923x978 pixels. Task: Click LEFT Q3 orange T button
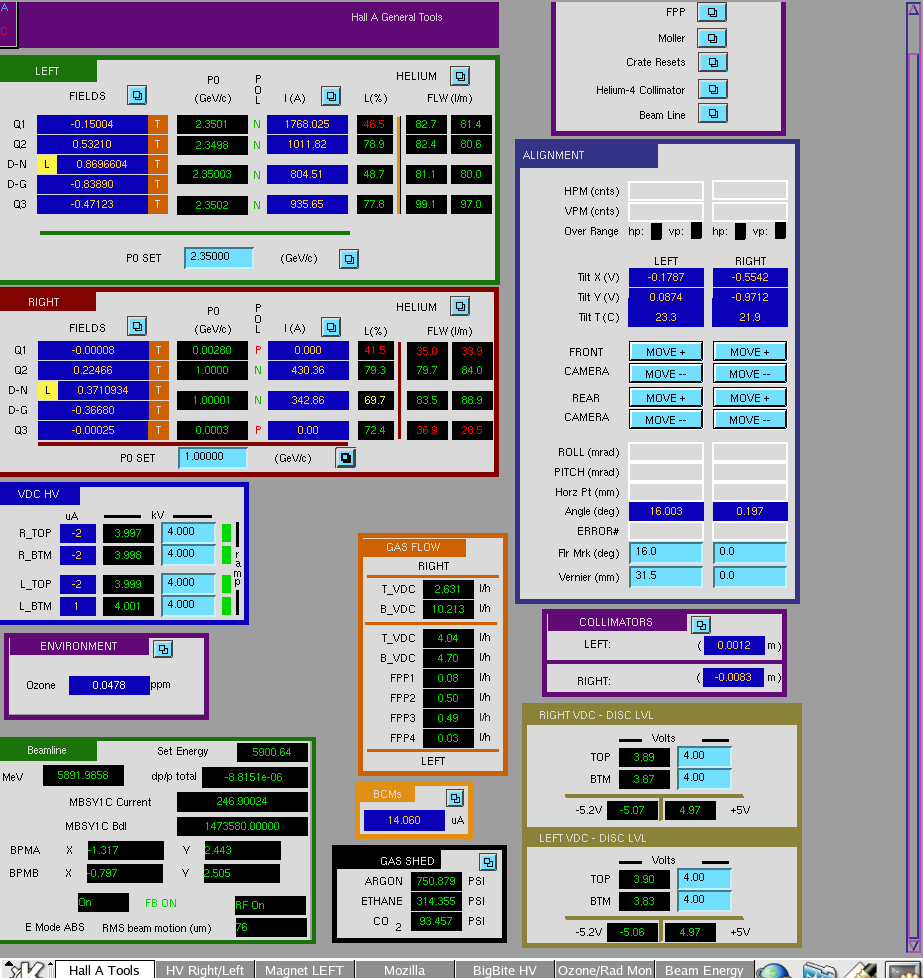[x=158, y=204]
